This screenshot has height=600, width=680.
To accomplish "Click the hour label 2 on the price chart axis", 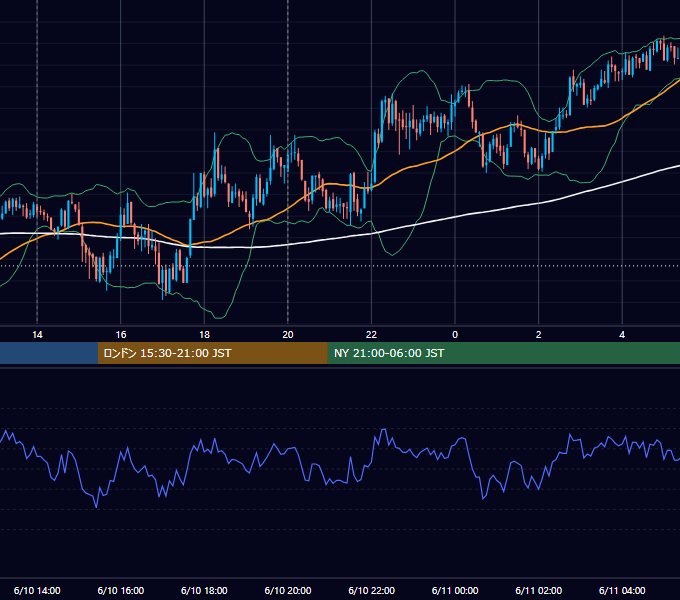I will tap(539, 335).
